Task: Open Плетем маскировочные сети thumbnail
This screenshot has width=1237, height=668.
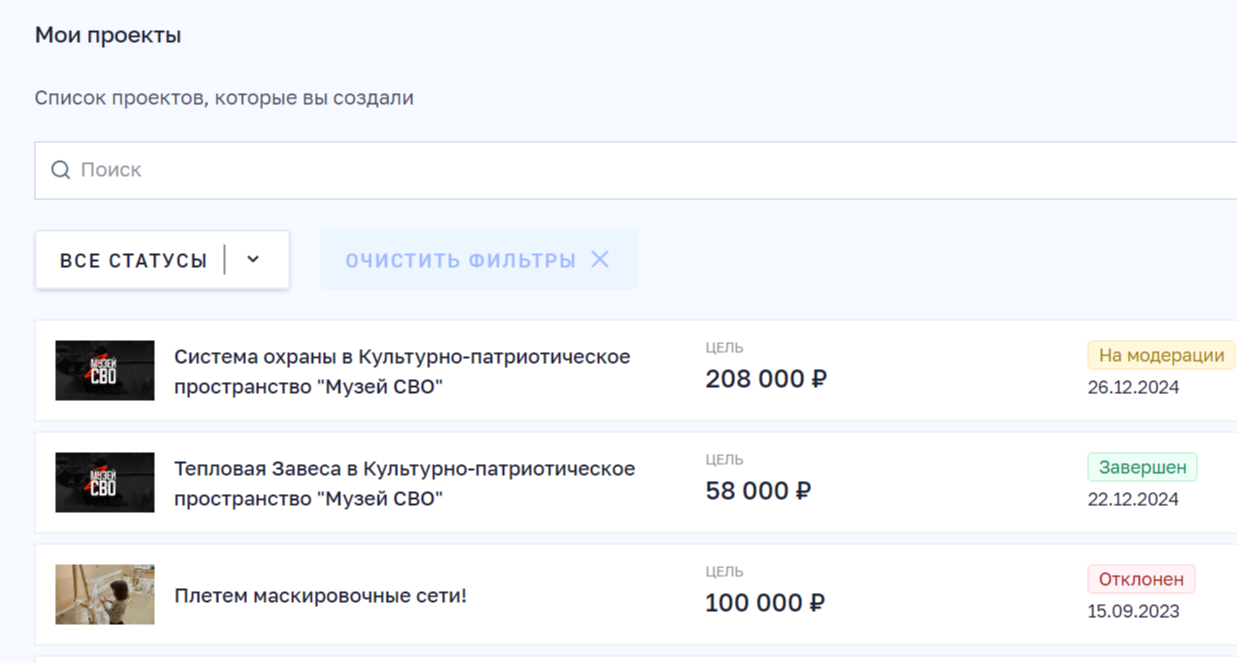Action: point(105,595)
